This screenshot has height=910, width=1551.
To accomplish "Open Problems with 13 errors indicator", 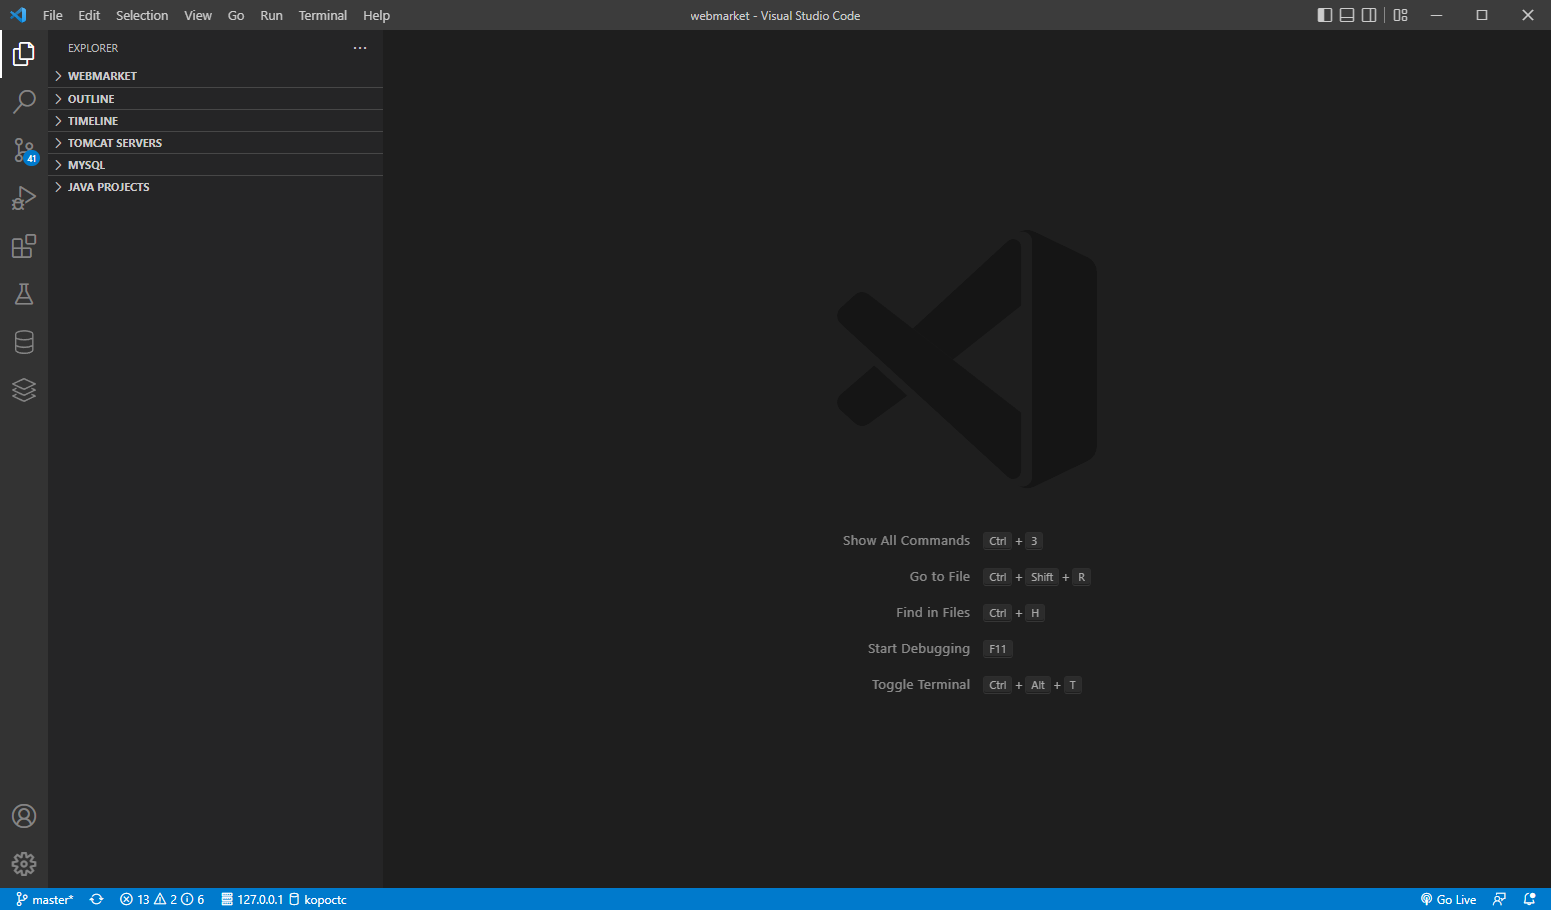I will (x=162, y=899).
